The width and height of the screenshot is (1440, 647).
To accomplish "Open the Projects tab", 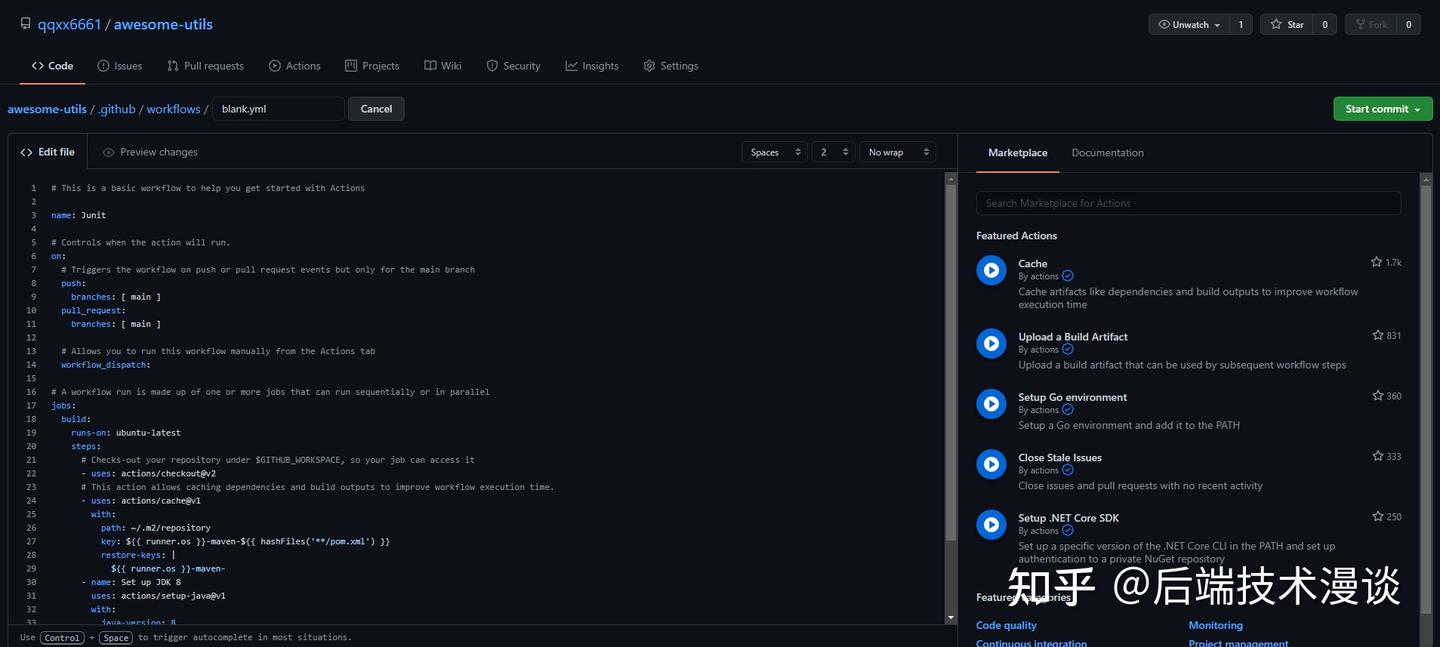I will [372, 66].
